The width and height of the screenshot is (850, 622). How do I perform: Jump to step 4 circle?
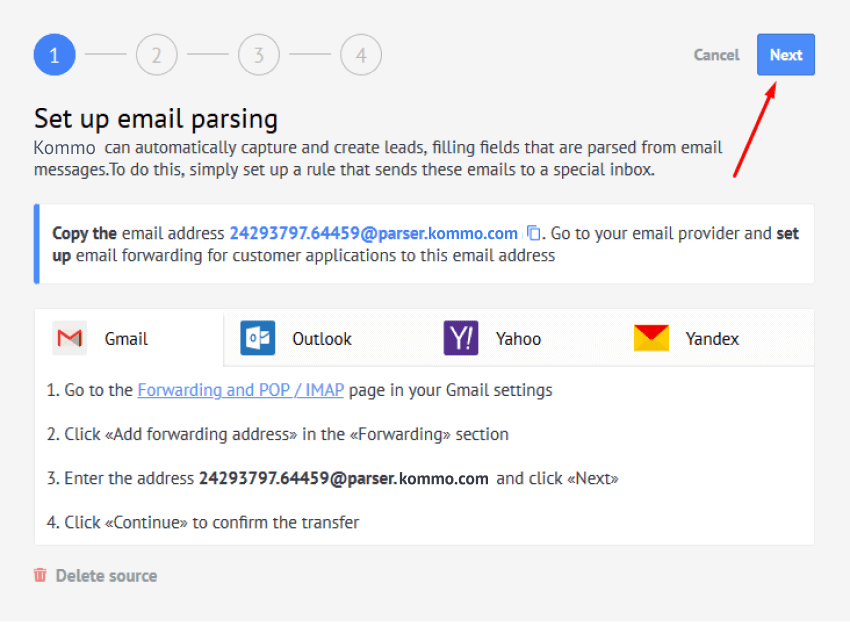pos(361,55)
